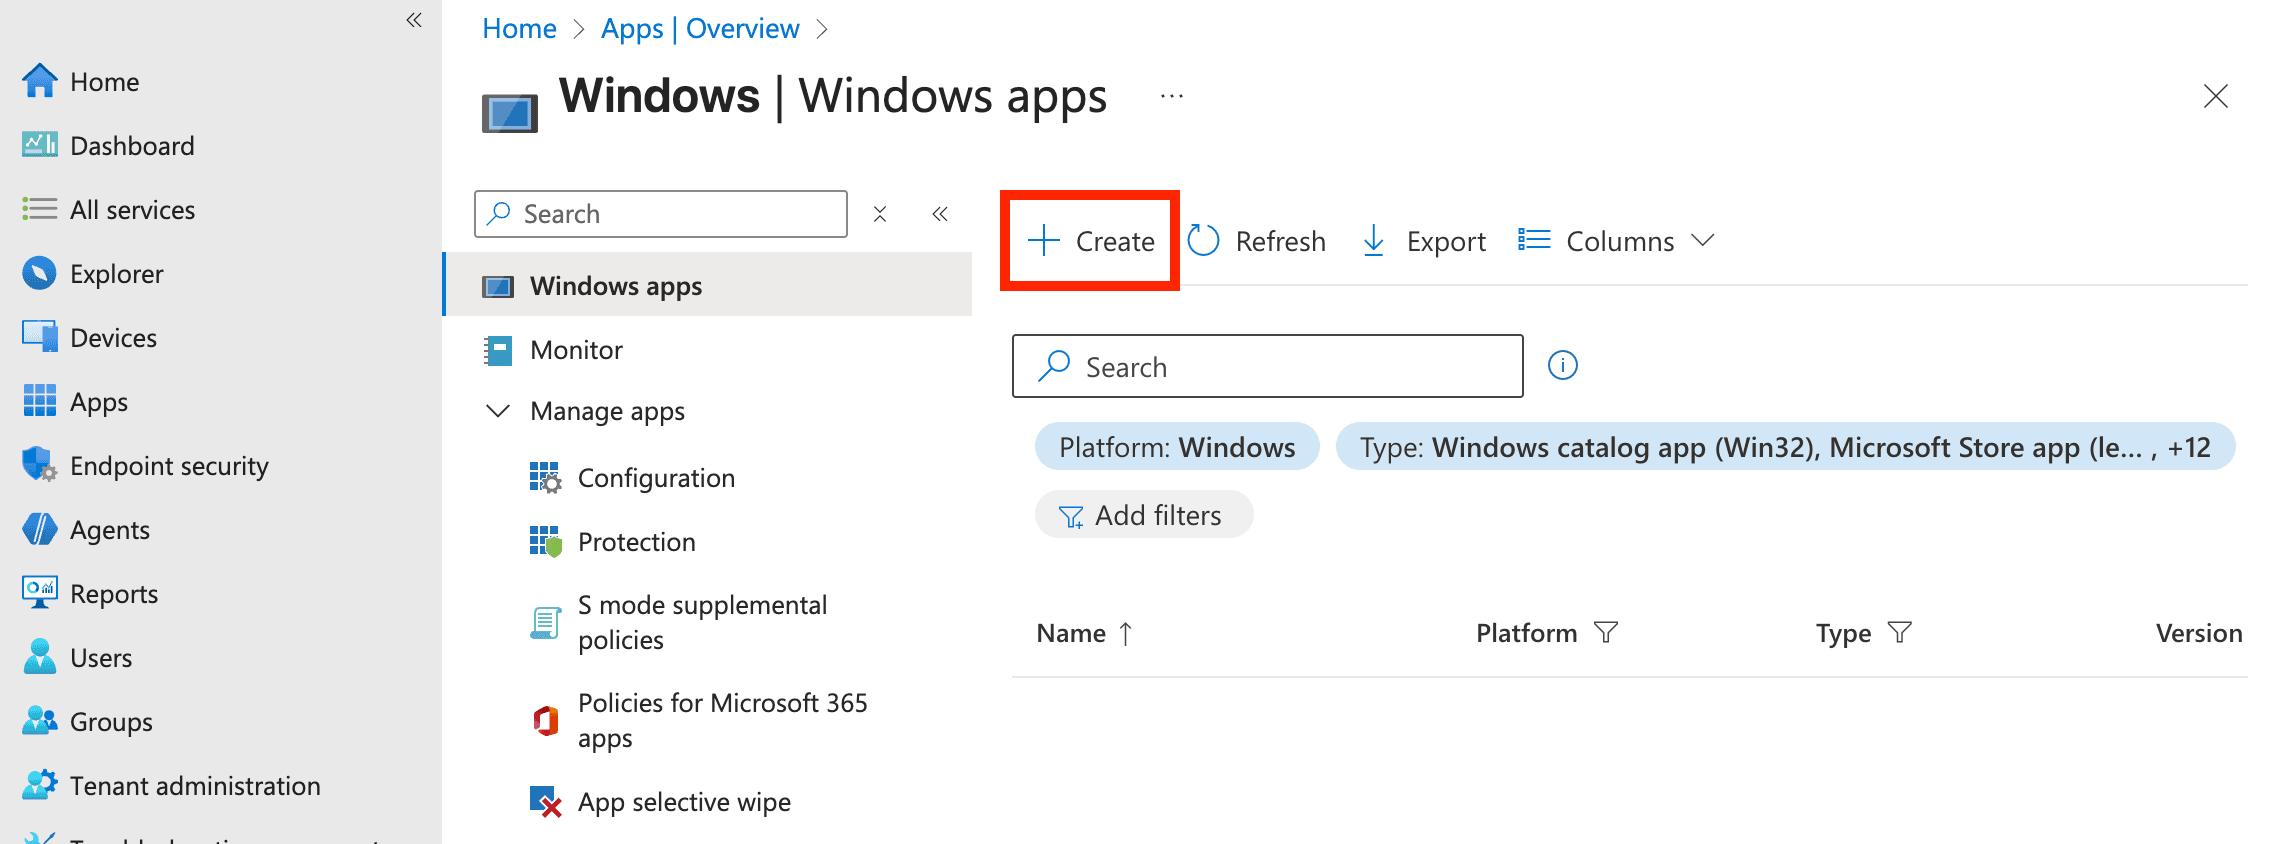Screen dimensions: 2284x844
Task: Click the Configuration grid-gear icon
Action: click(546, 478)
